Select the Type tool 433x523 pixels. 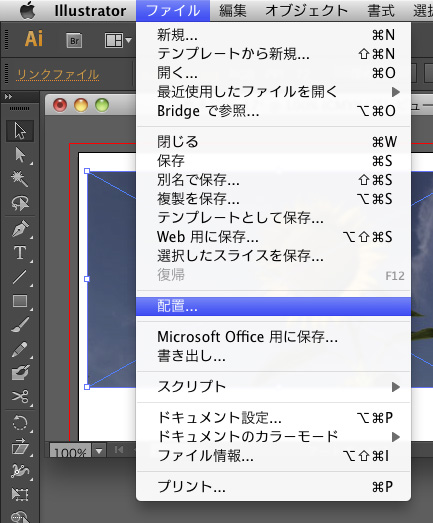click(20, 253)
